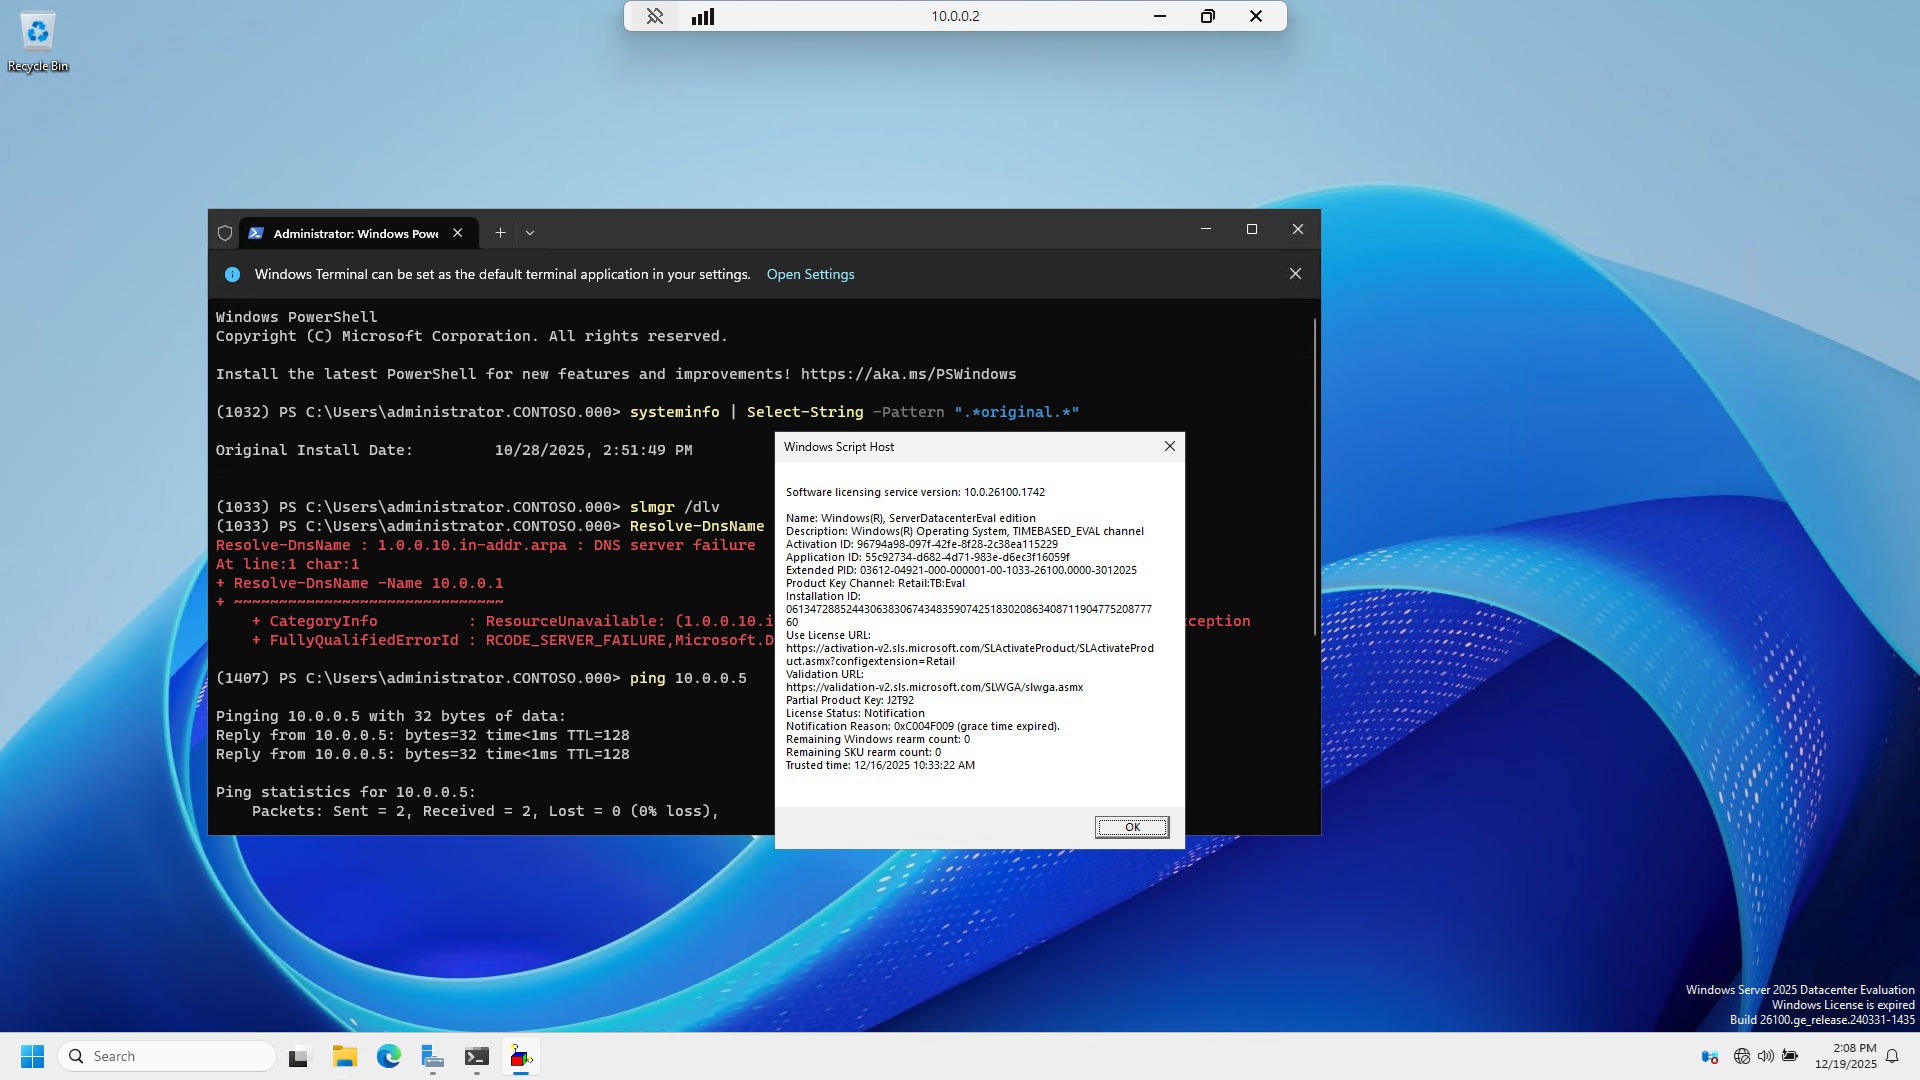Open Task View from taskbar

pos(300,1056)
